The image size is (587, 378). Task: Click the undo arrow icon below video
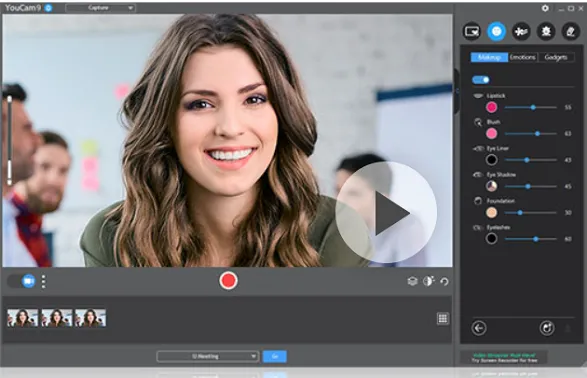click(x=444, y=281)
